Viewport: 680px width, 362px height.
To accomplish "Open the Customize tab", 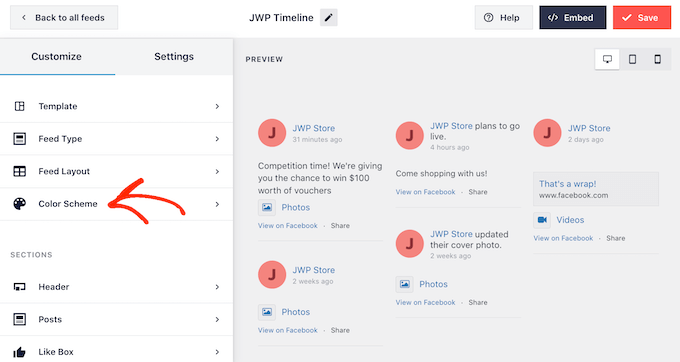I will click(x=57, y=57).
